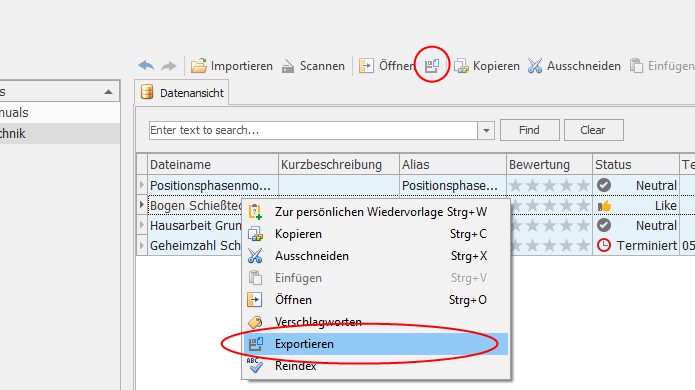Viewport: 695px width, 390px height.
Task: Click the Kopieren toolbar icon
Action: point(461,66)
